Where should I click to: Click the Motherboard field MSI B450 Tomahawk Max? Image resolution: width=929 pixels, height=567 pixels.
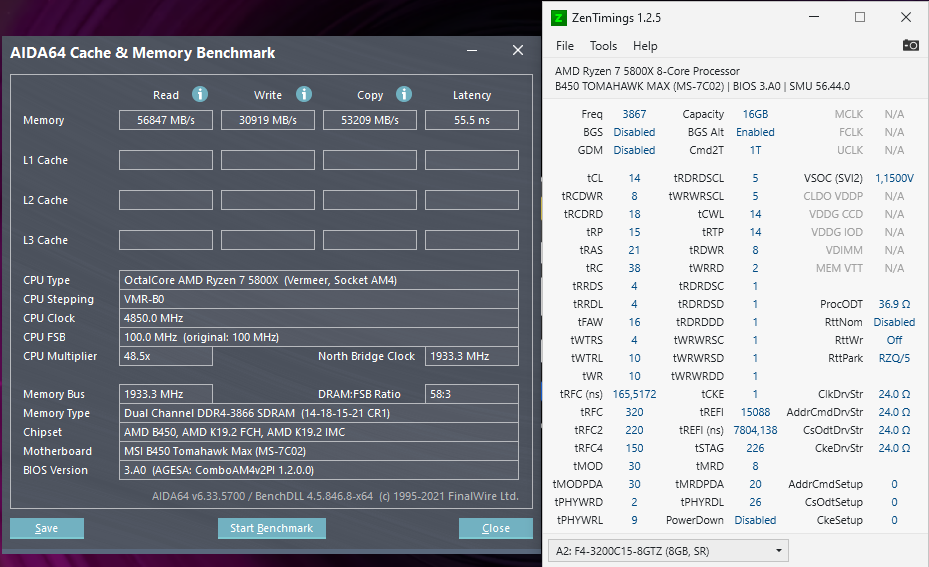coord(319,451)
